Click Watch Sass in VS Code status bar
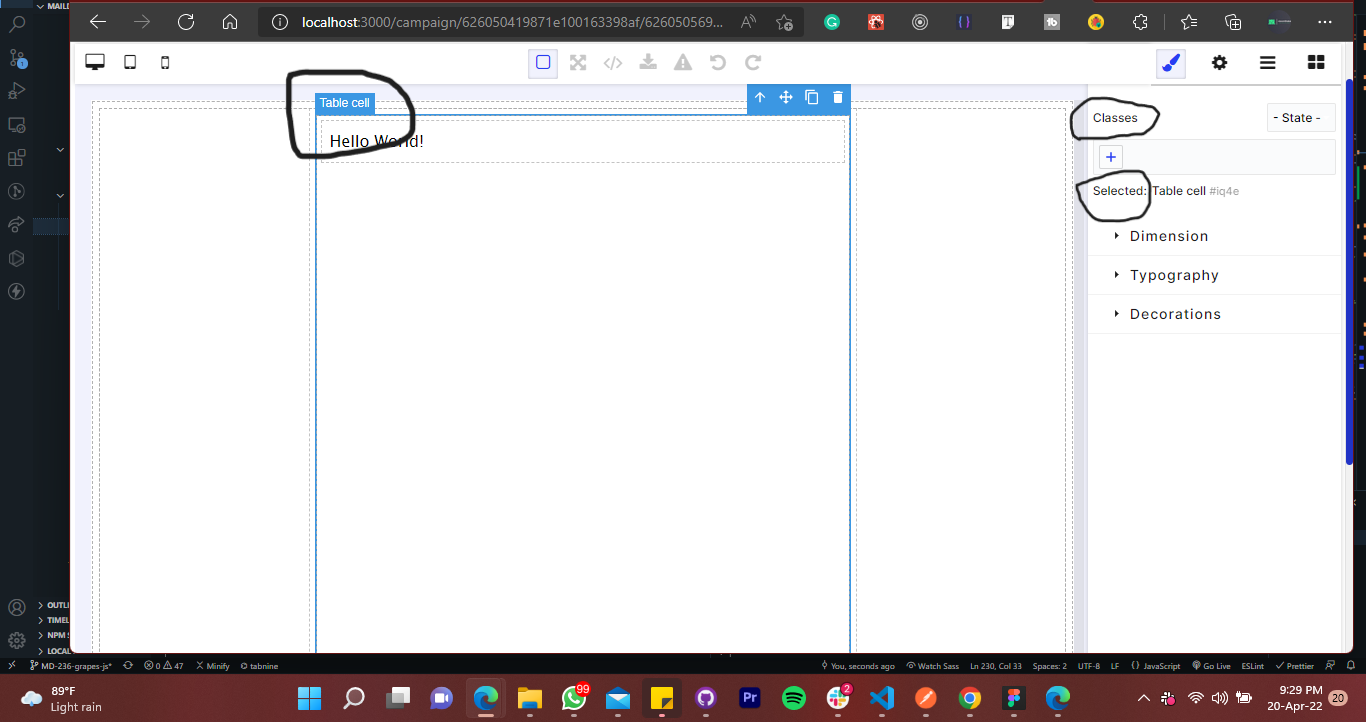This screenshot has height=722, width=1366. click(x=932, y=665)
